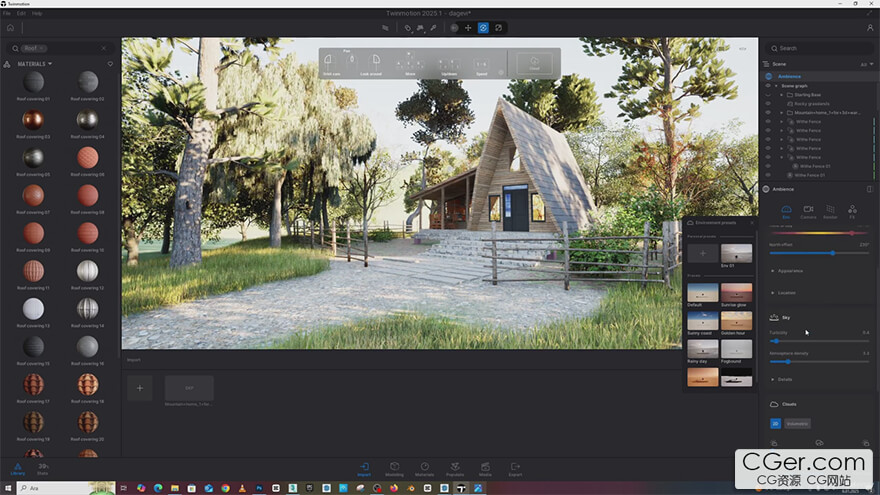Image resolution: width=880 pixels, height=495 pixels.
Task: Toggle Ambience panel dock icon
Action: click(x=869, y=189)
